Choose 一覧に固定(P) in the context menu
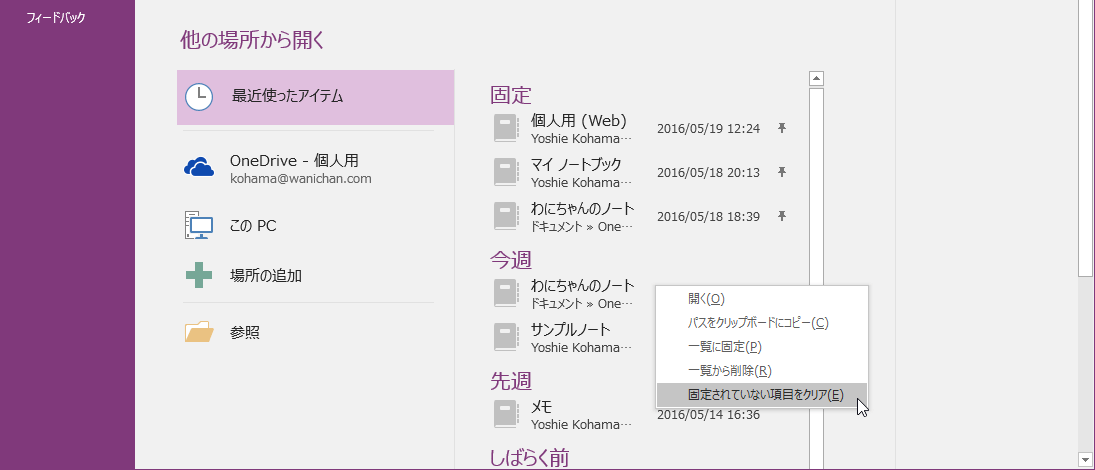This screenshot has width=1095, height=470. pos(725,346)
